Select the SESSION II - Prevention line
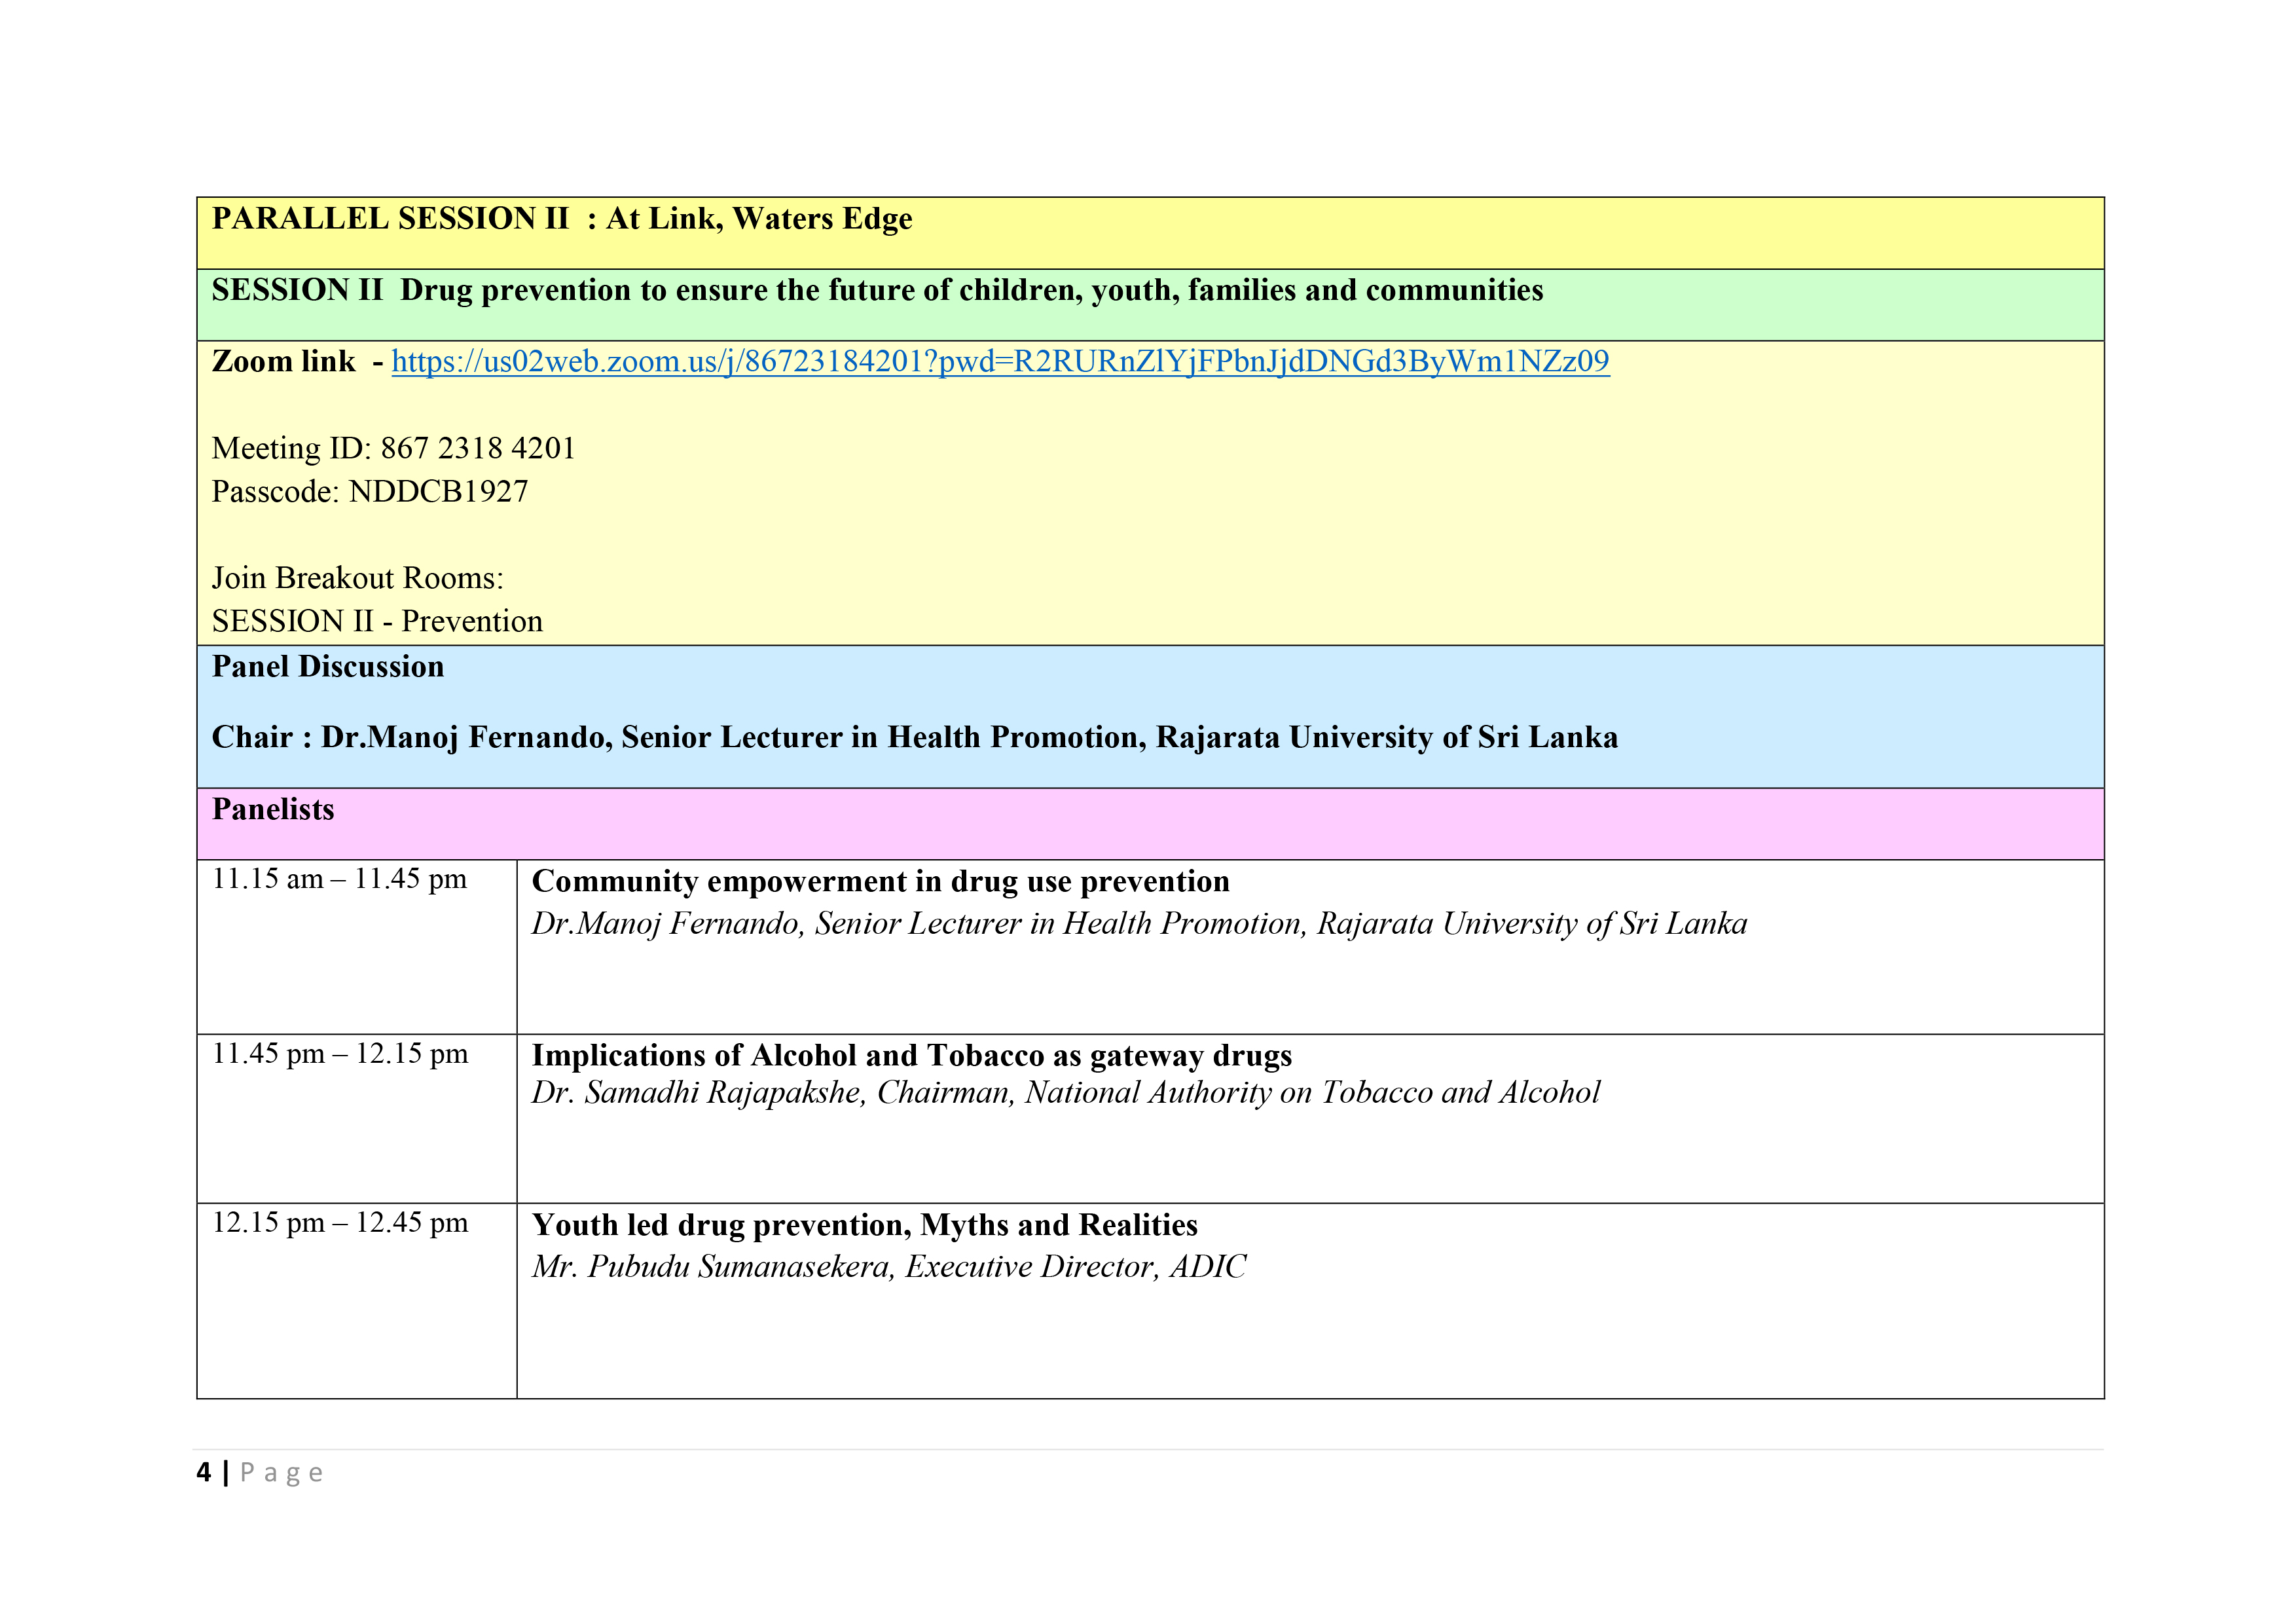The height and width of the screenshot is (1624, 2296). (x=377, y=622)
